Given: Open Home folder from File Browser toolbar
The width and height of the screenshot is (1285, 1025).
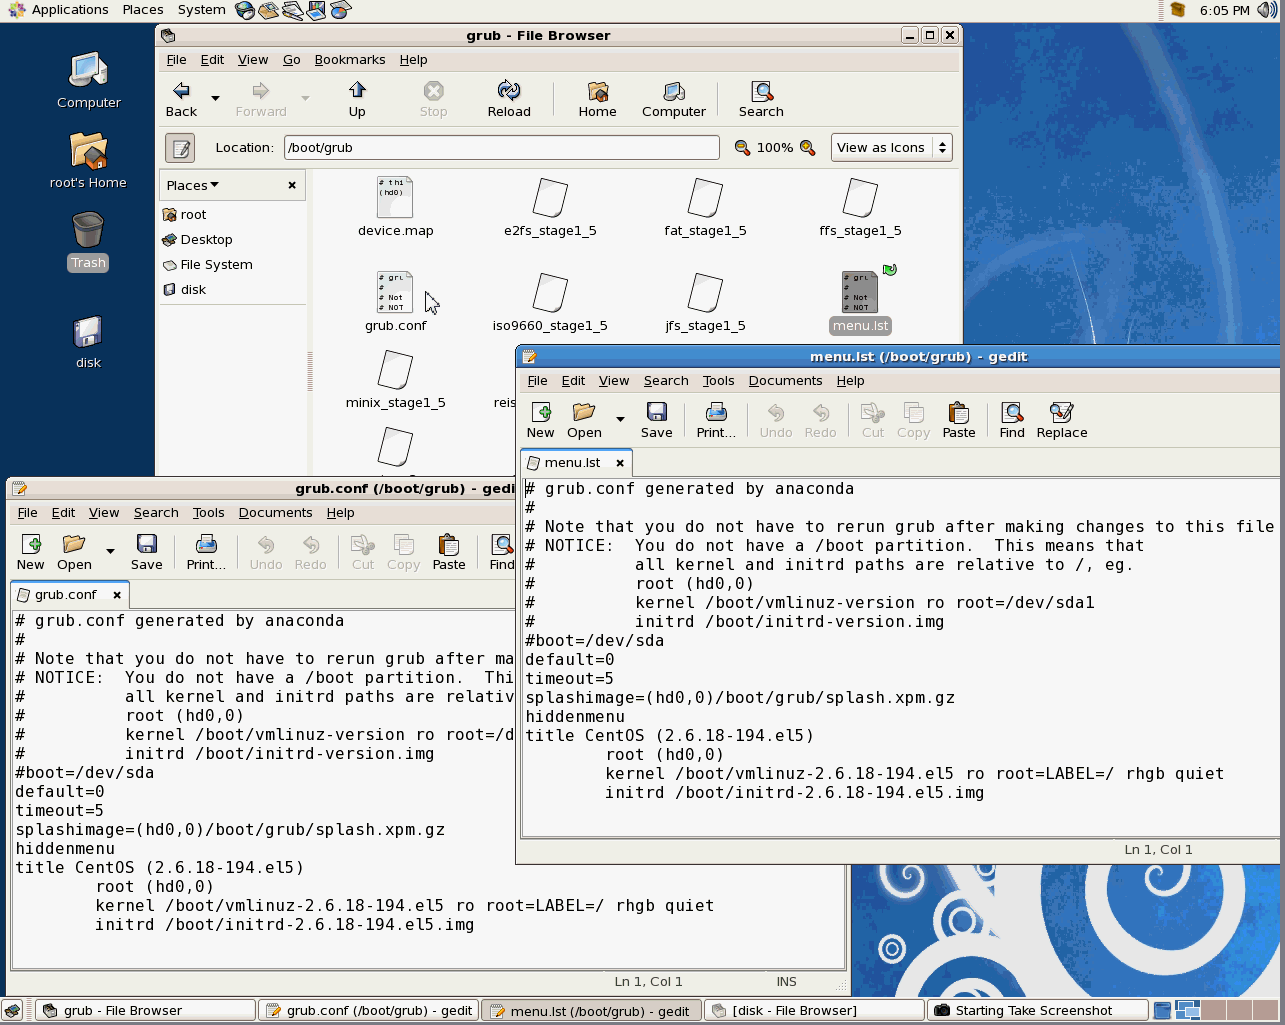Looking at the screenshot, I should [x=597, y=100].
